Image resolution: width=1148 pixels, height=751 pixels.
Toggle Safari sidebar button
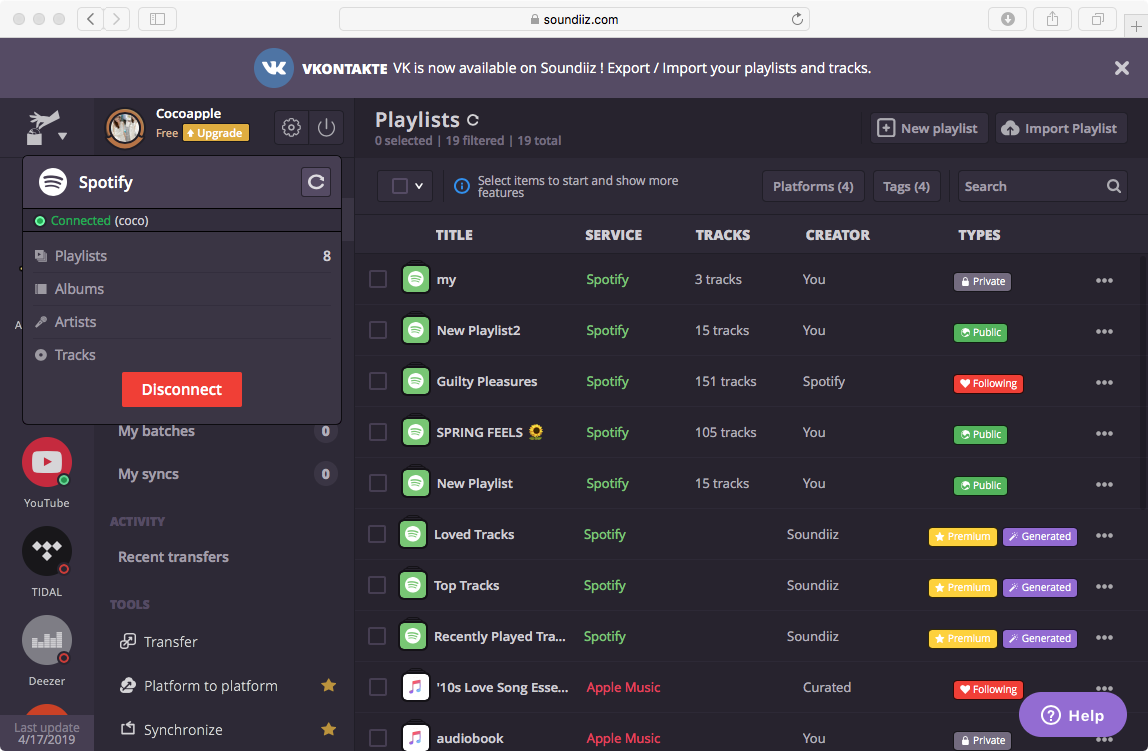click(157, 19)
